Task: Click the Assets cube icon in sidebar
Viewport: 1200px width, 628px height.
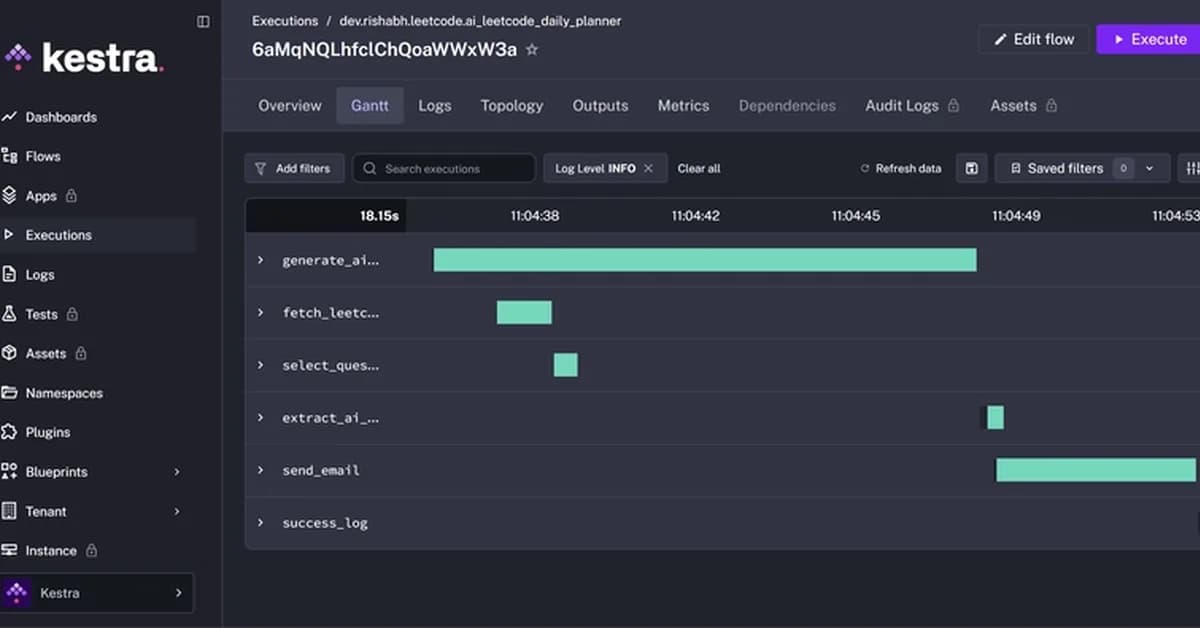Action: (9, 353)
